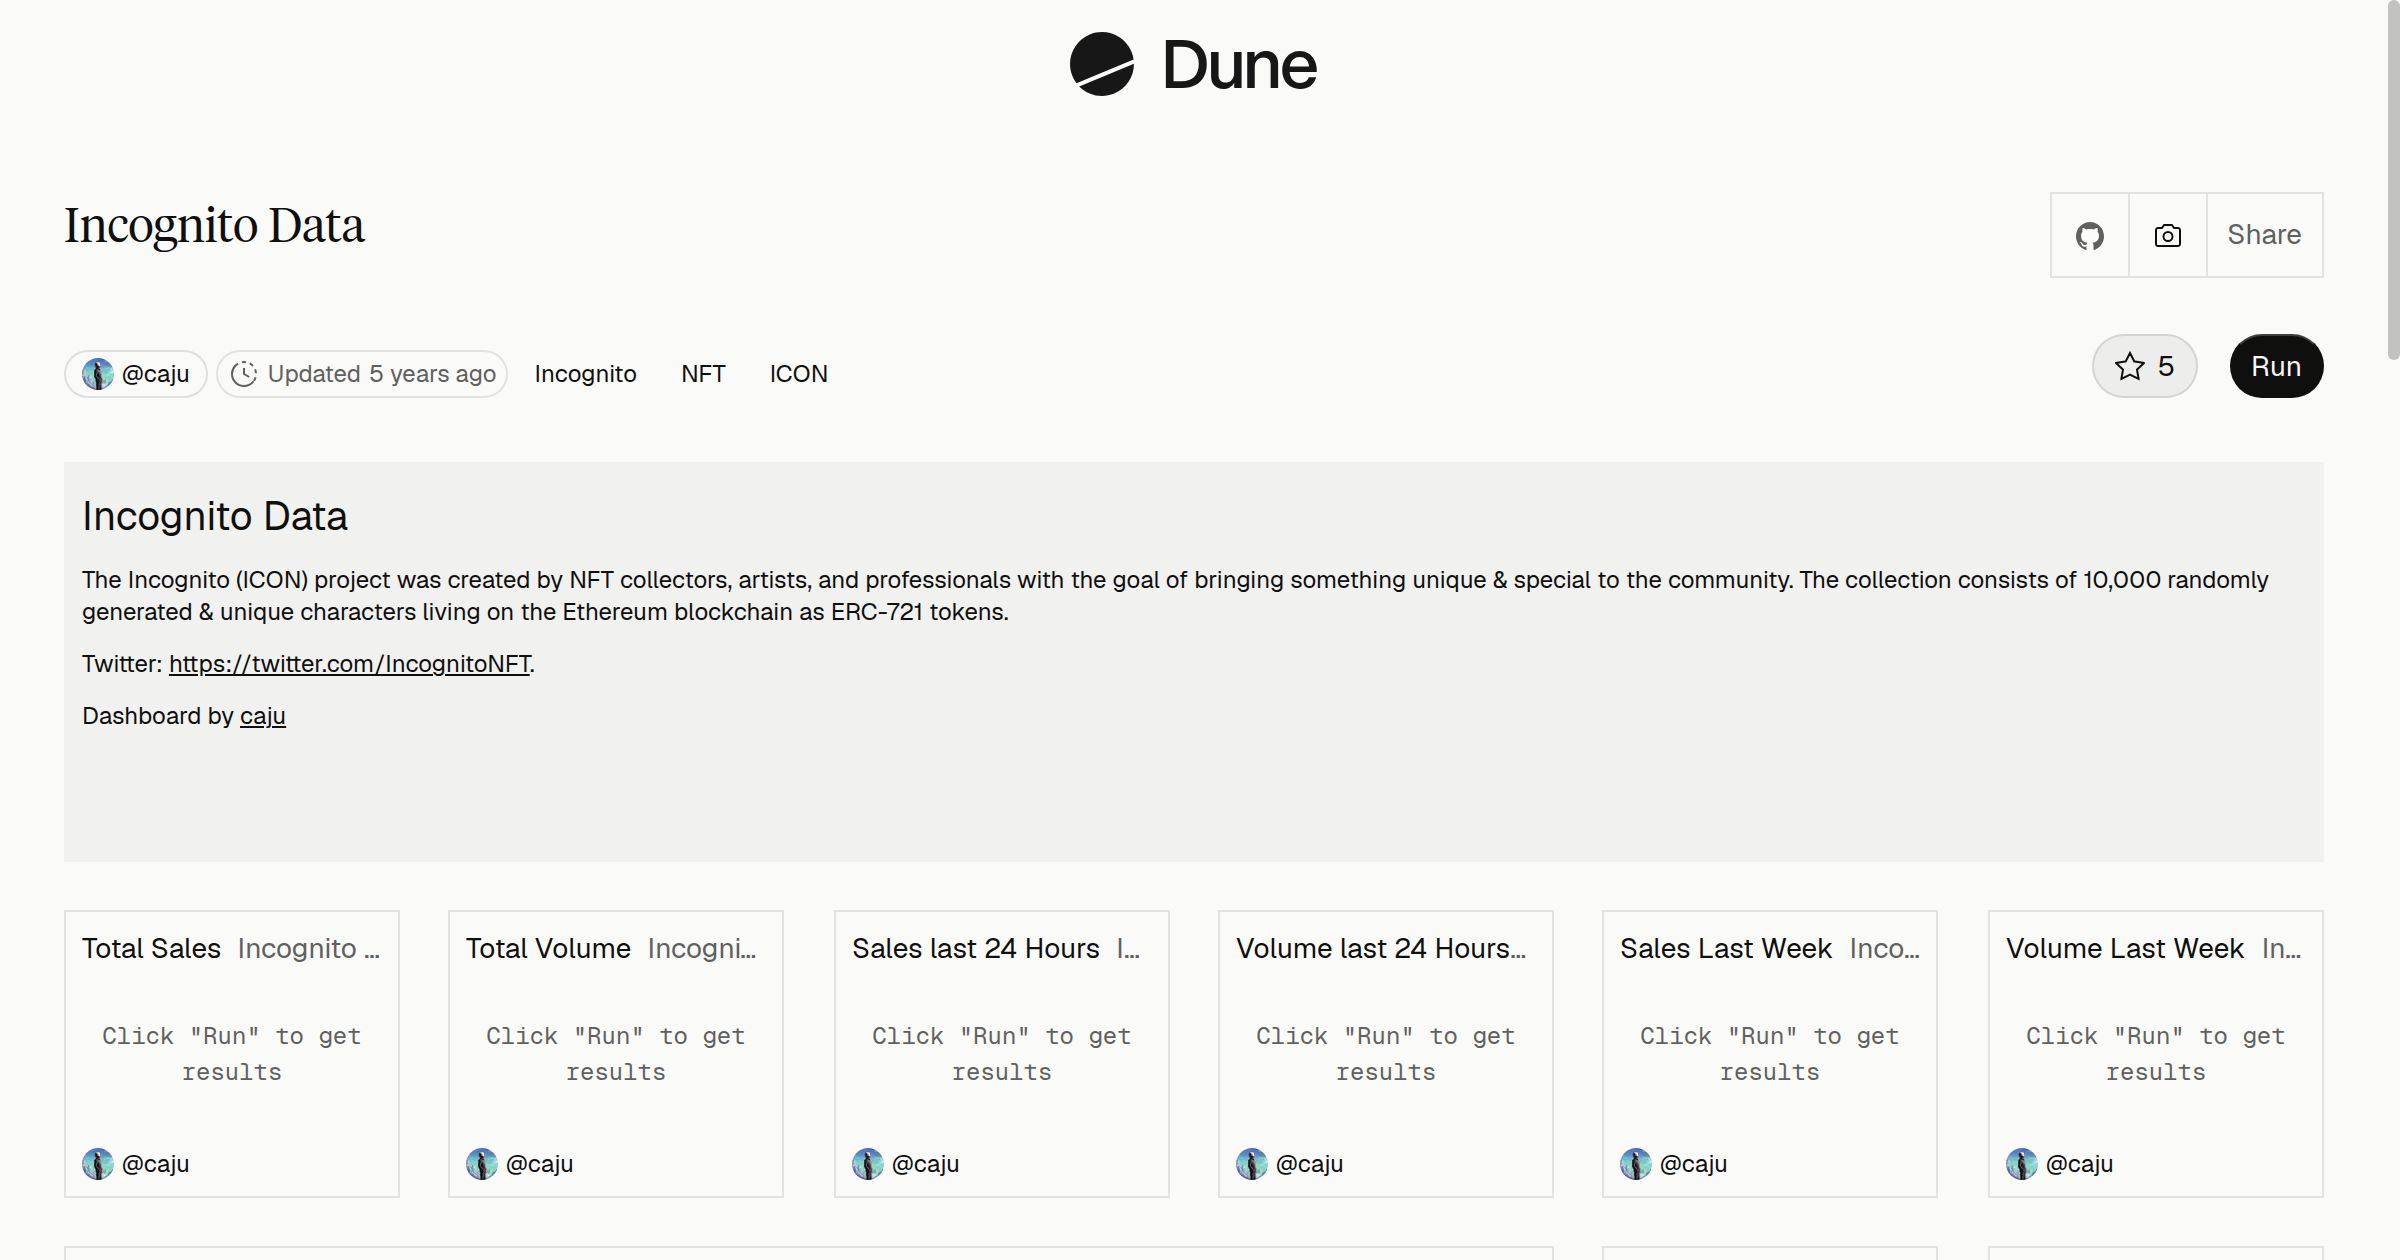Viewport: 2400px width, 1260px height.
Task: Run the dashboard queries
Action: (x=2276, y=366)
